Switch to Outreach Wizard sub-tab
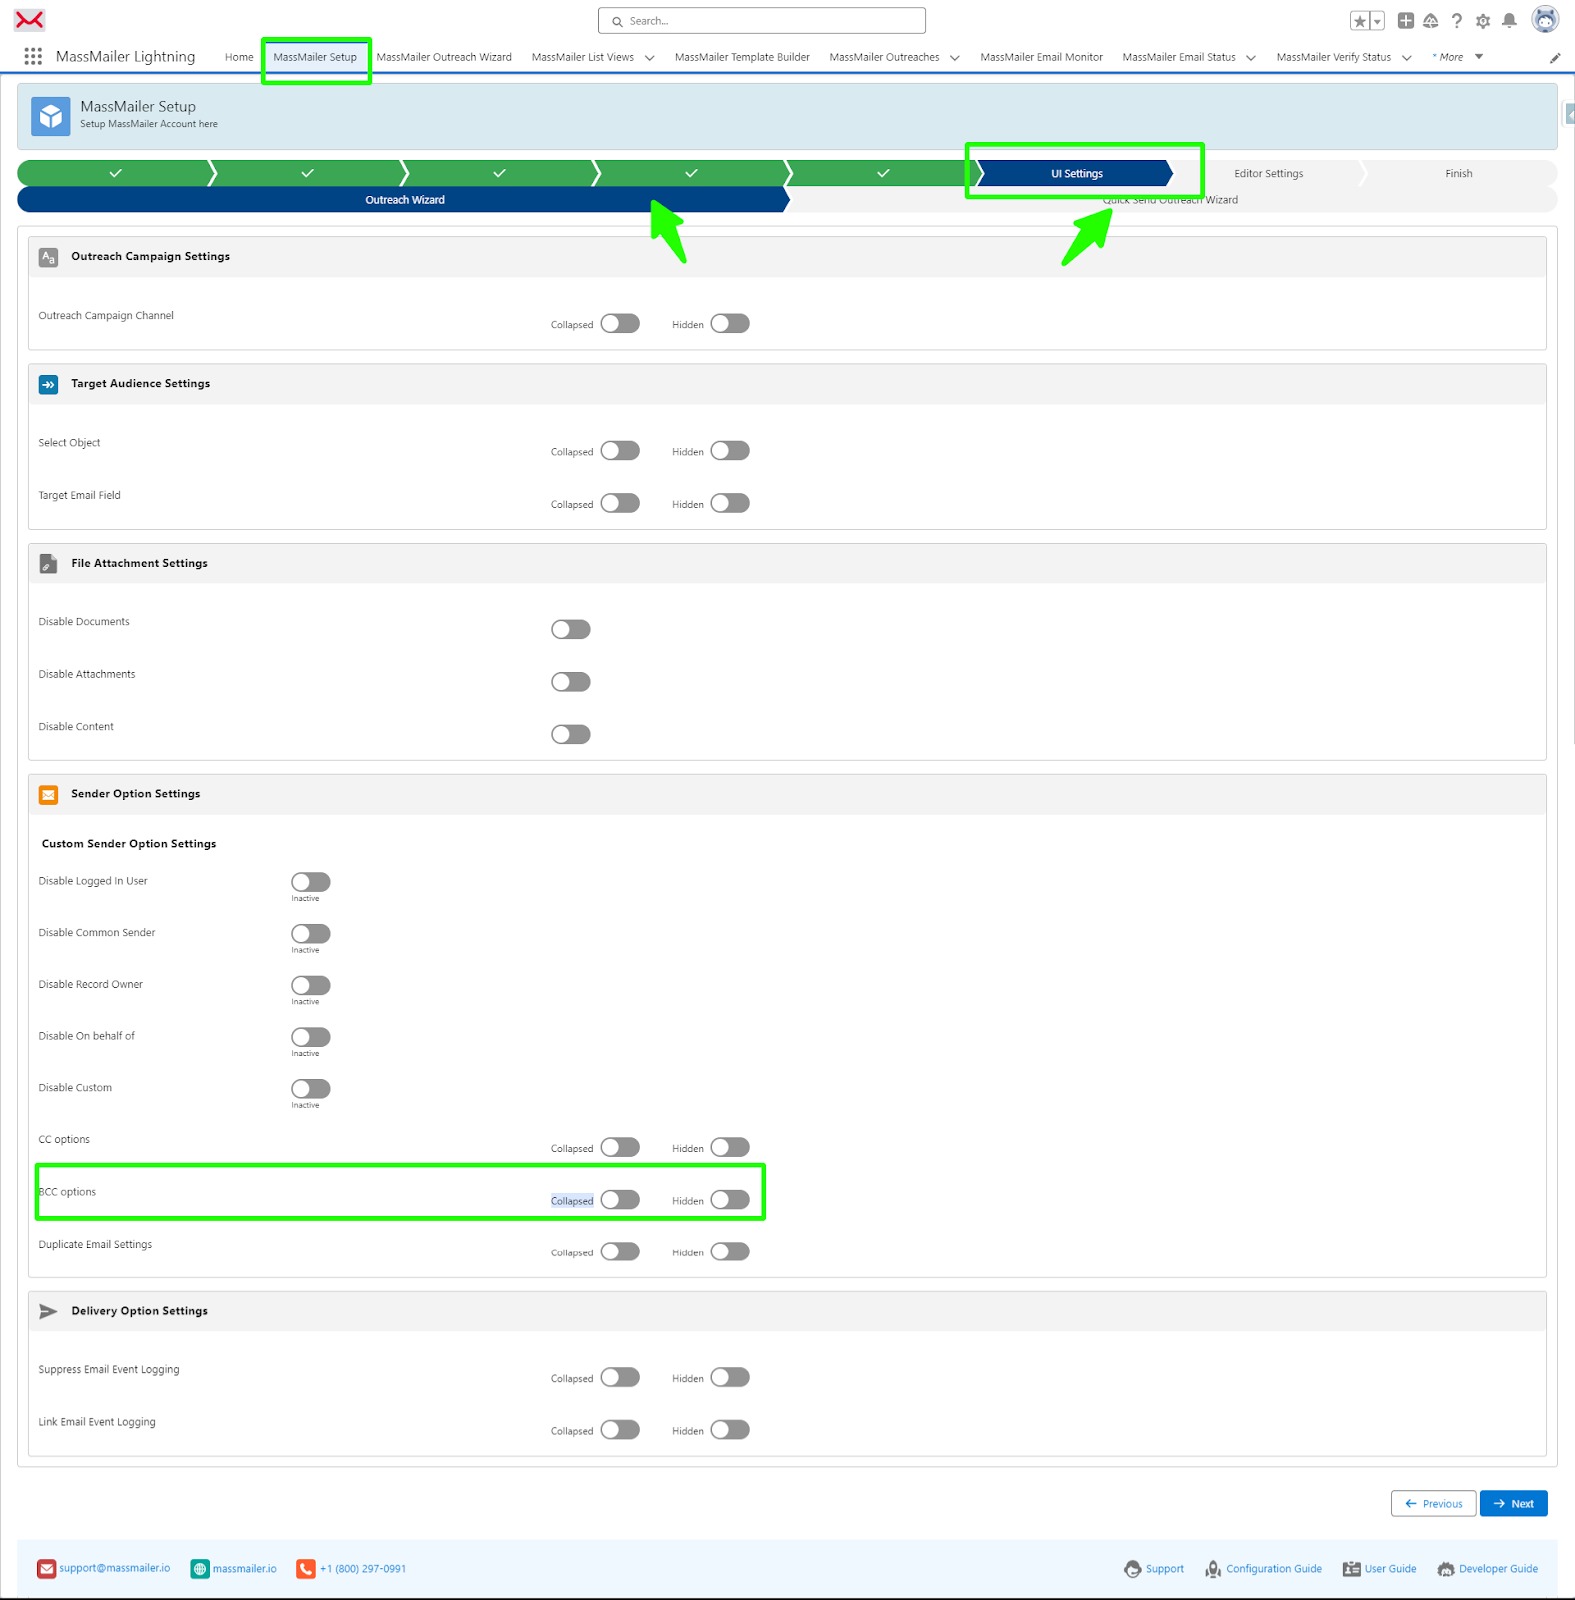The width and height of the screenshot is (1575, 1600). [x=404, y=200]
